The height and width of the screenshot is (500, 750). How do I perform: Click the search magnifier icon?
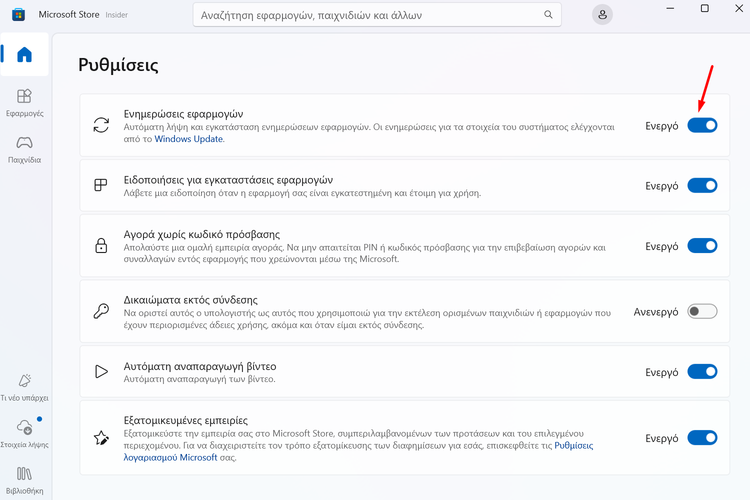point(548,15)
